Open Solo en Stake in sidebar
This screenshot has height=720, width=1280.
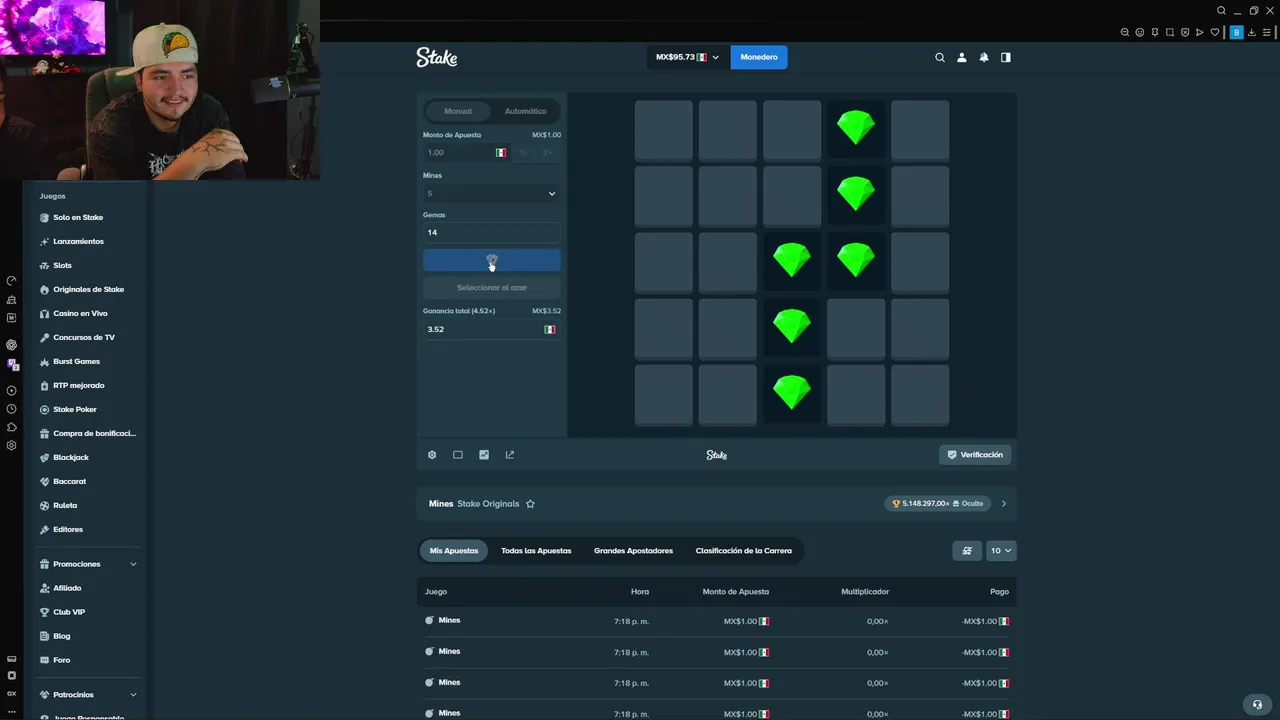tap(78, 217)
